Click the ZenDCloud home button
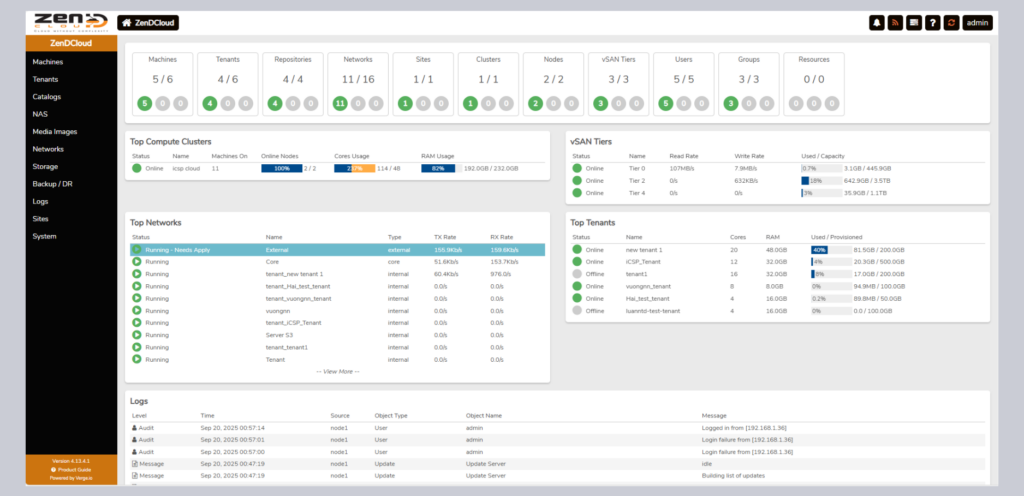Image resolution: width=1024 pixels, height=496 pixels. [x=148, y=22]
